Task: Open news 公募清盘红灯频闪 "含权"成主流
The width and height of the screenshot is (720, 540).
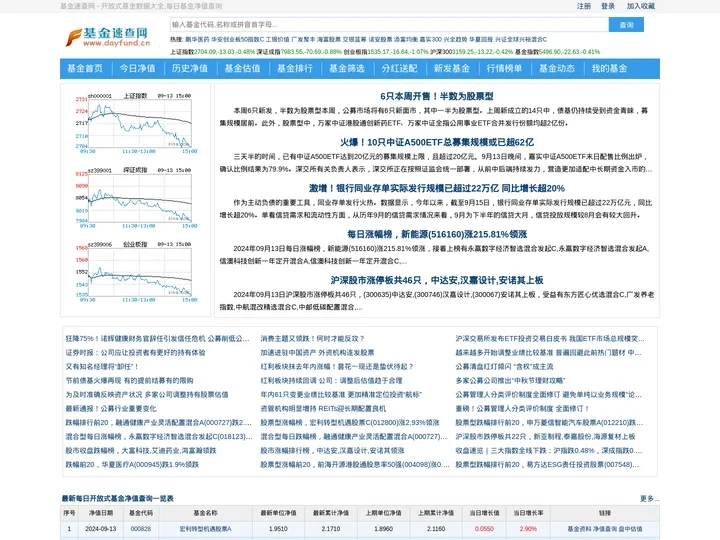Action: pos(504,366)
